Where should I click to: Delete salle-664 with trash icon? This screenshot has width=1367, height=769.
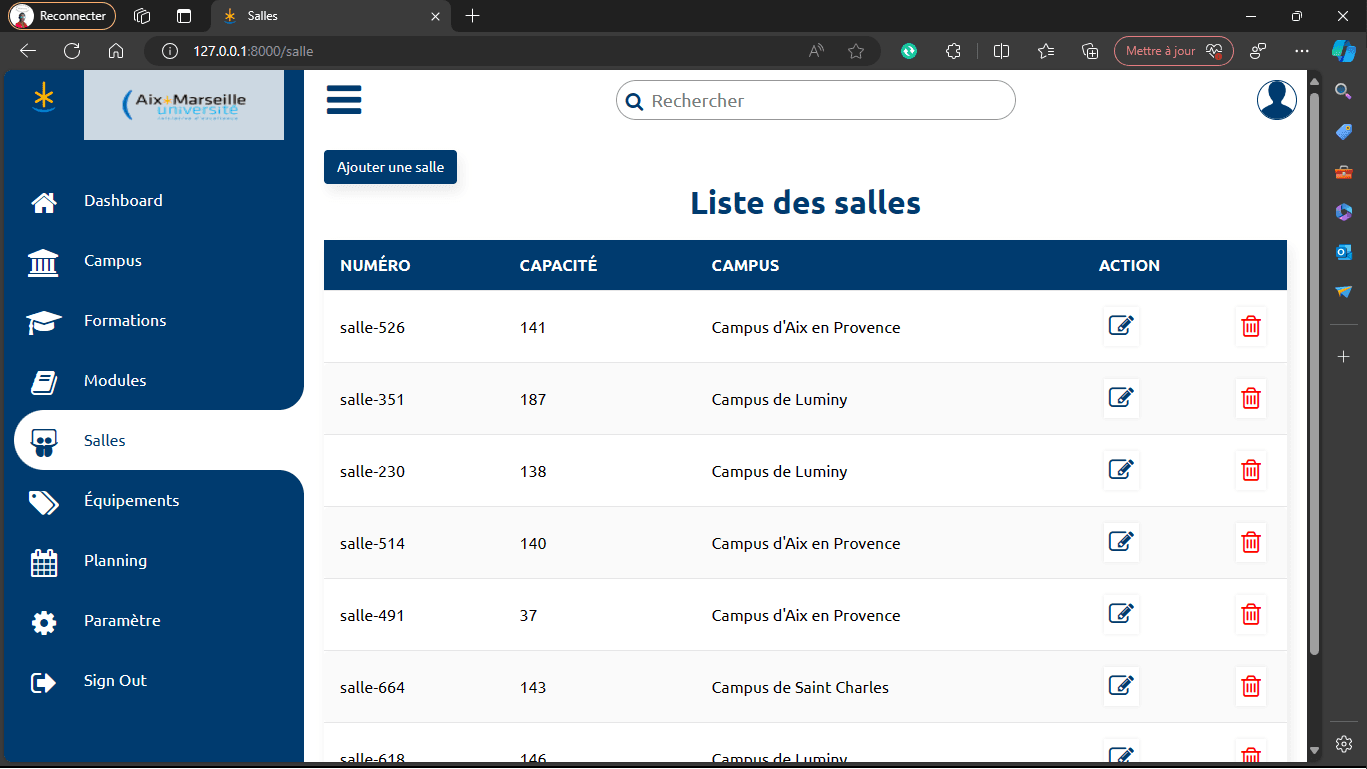[1250, 686]
